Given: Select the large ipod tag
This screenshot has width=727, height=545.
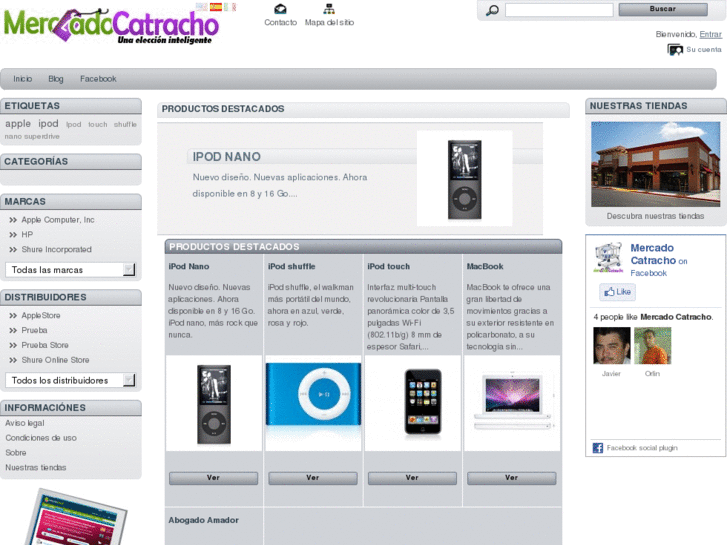Looking at the screenshot, I should click(48, 124).
